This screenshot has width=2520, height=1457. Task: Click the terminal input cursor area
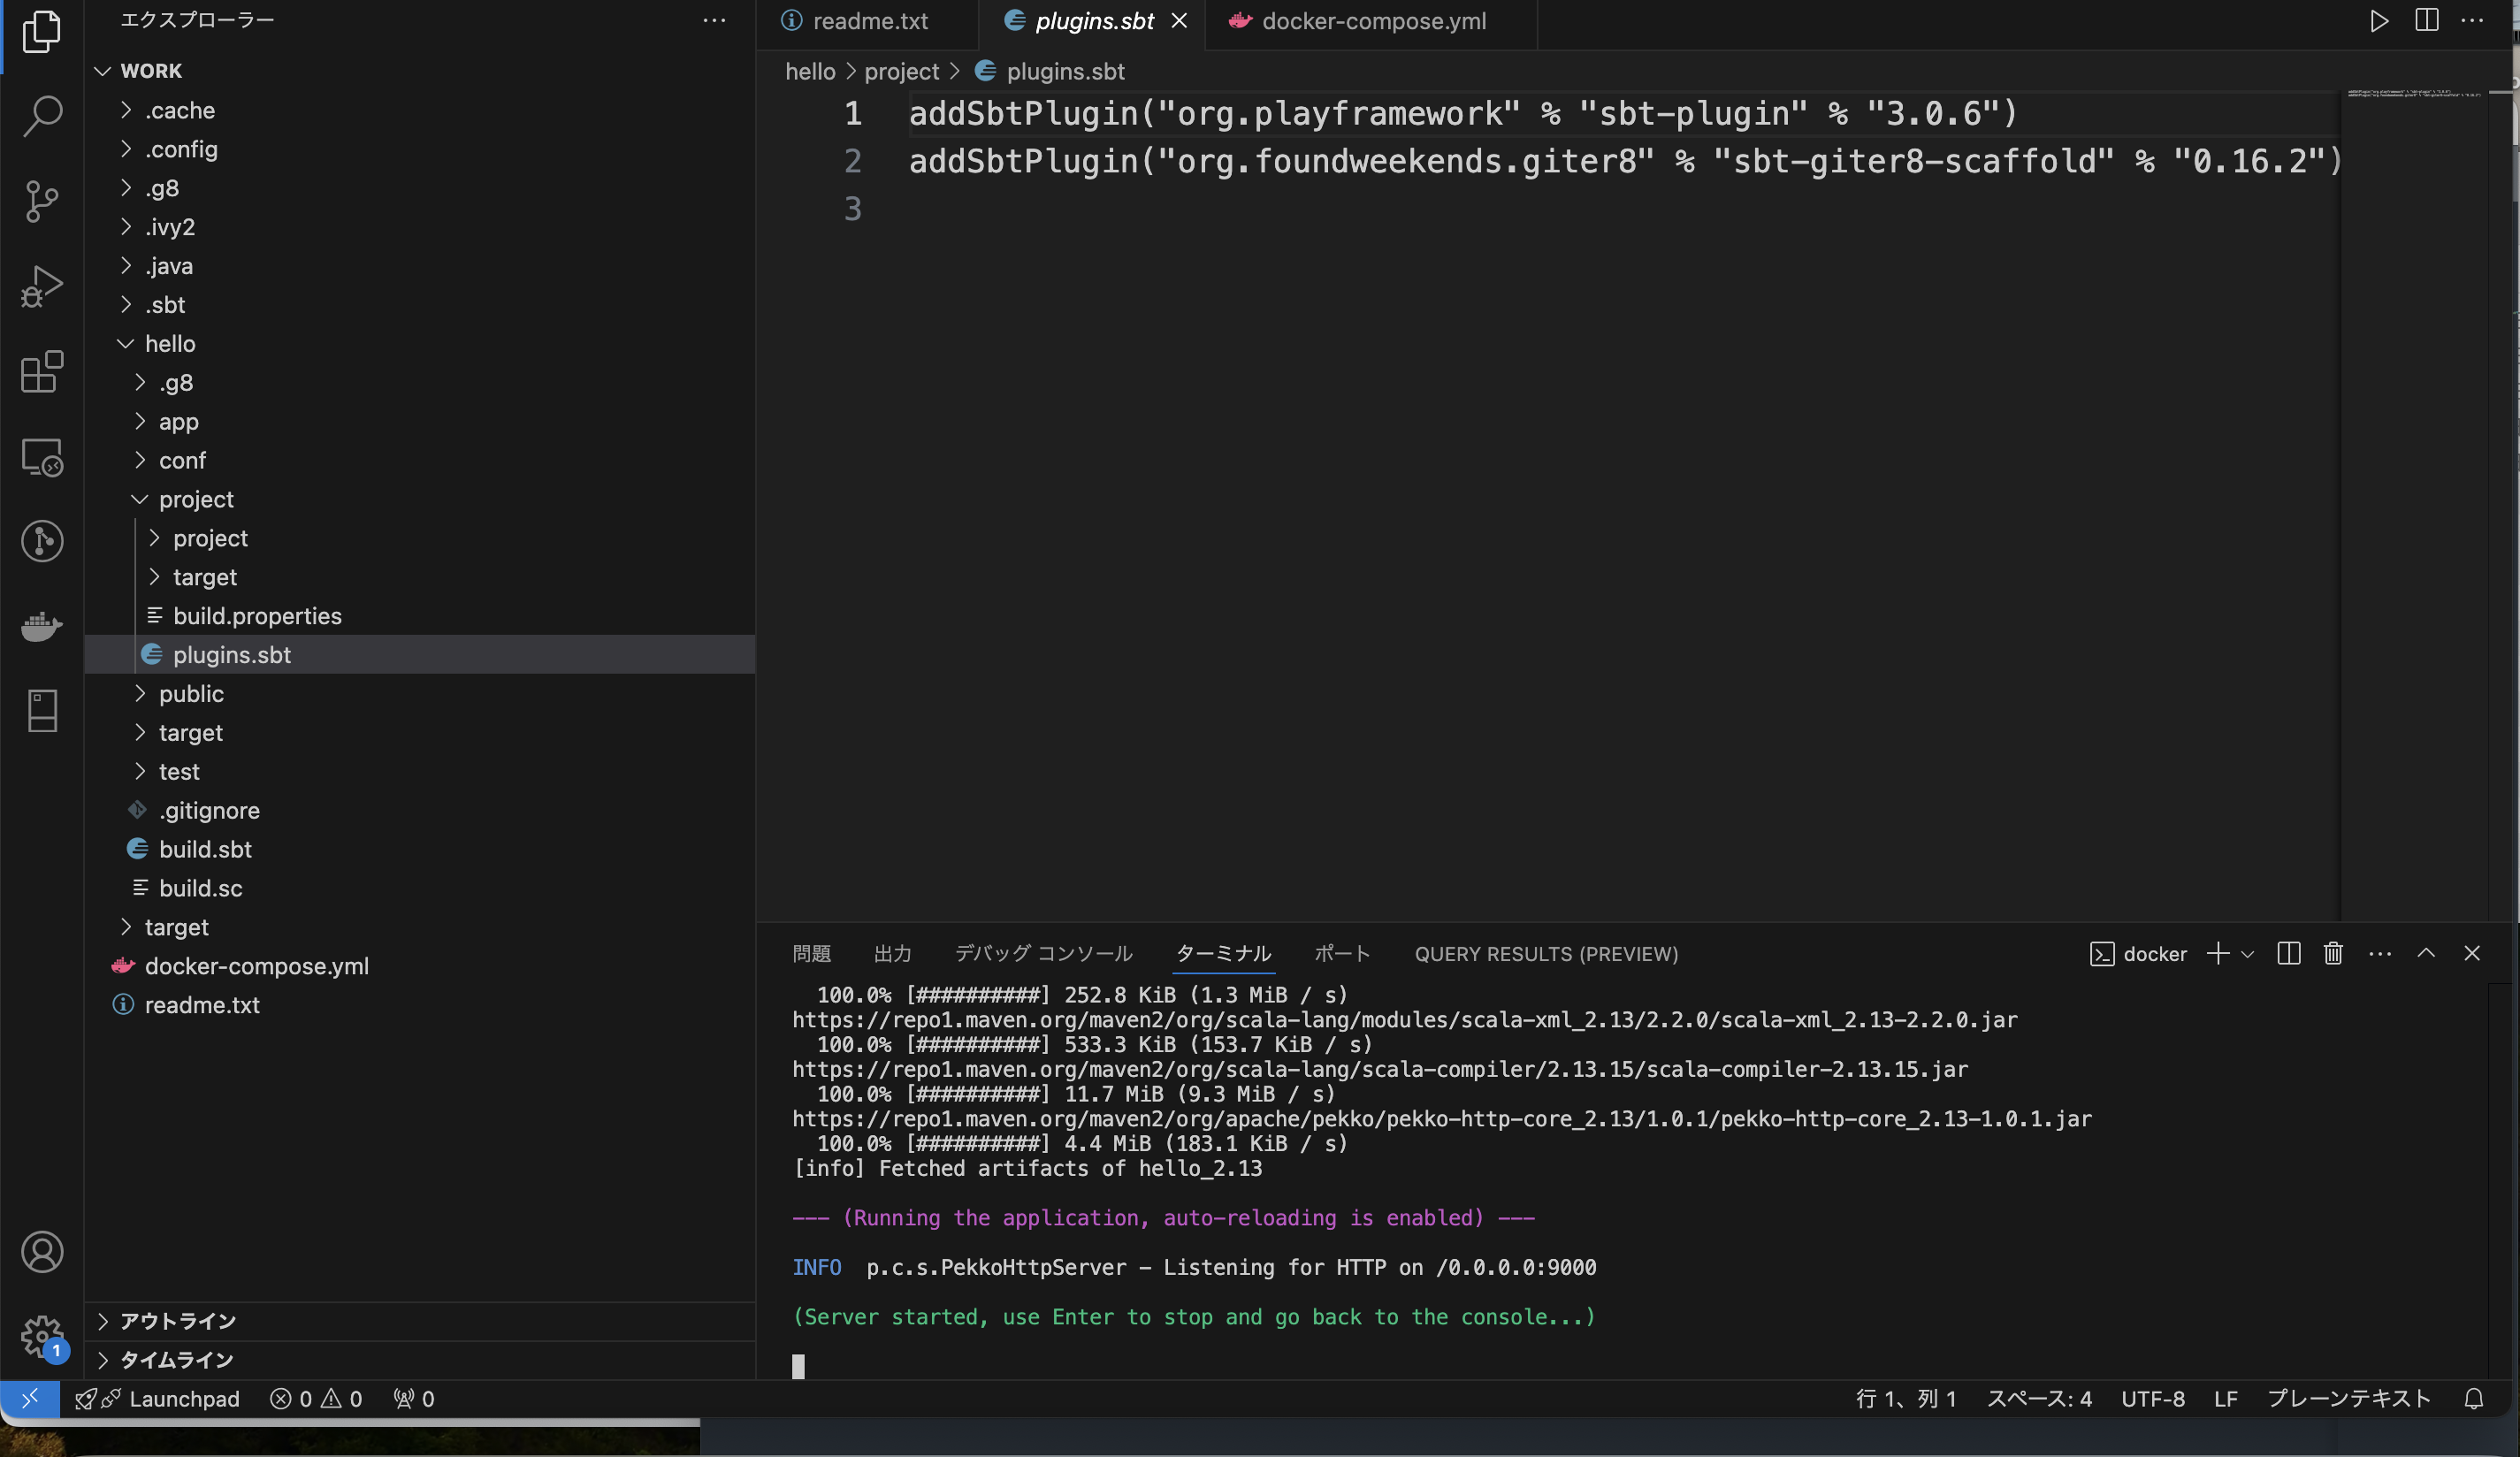click(798, 1366)
